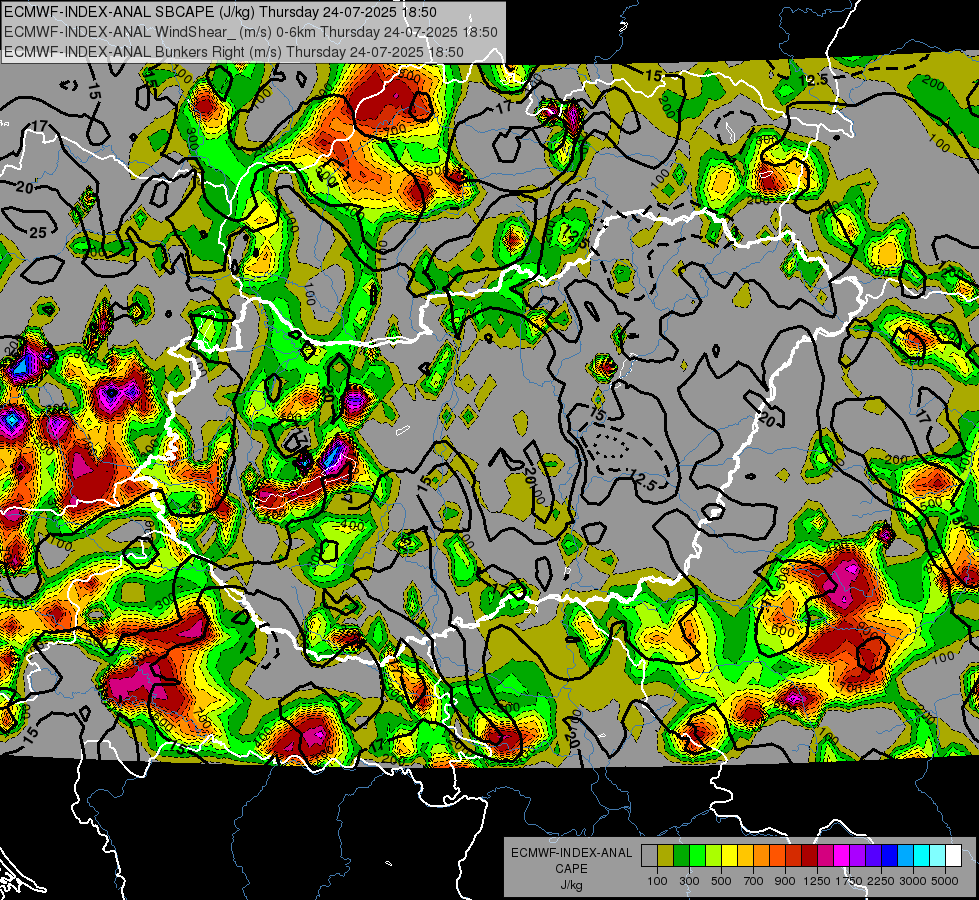Choose the bright magenta legend swatch
Image resolution: width=979 pixels, height=900 pixels.
(842, 855)
